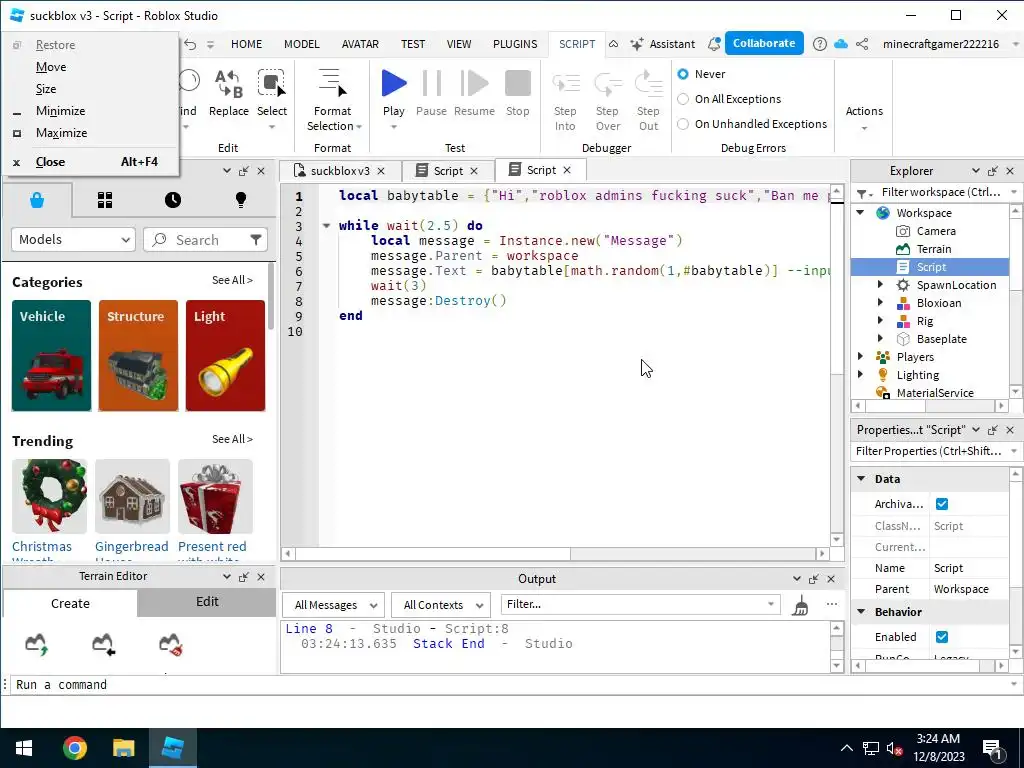Open taskbar notification center icon

991,748
